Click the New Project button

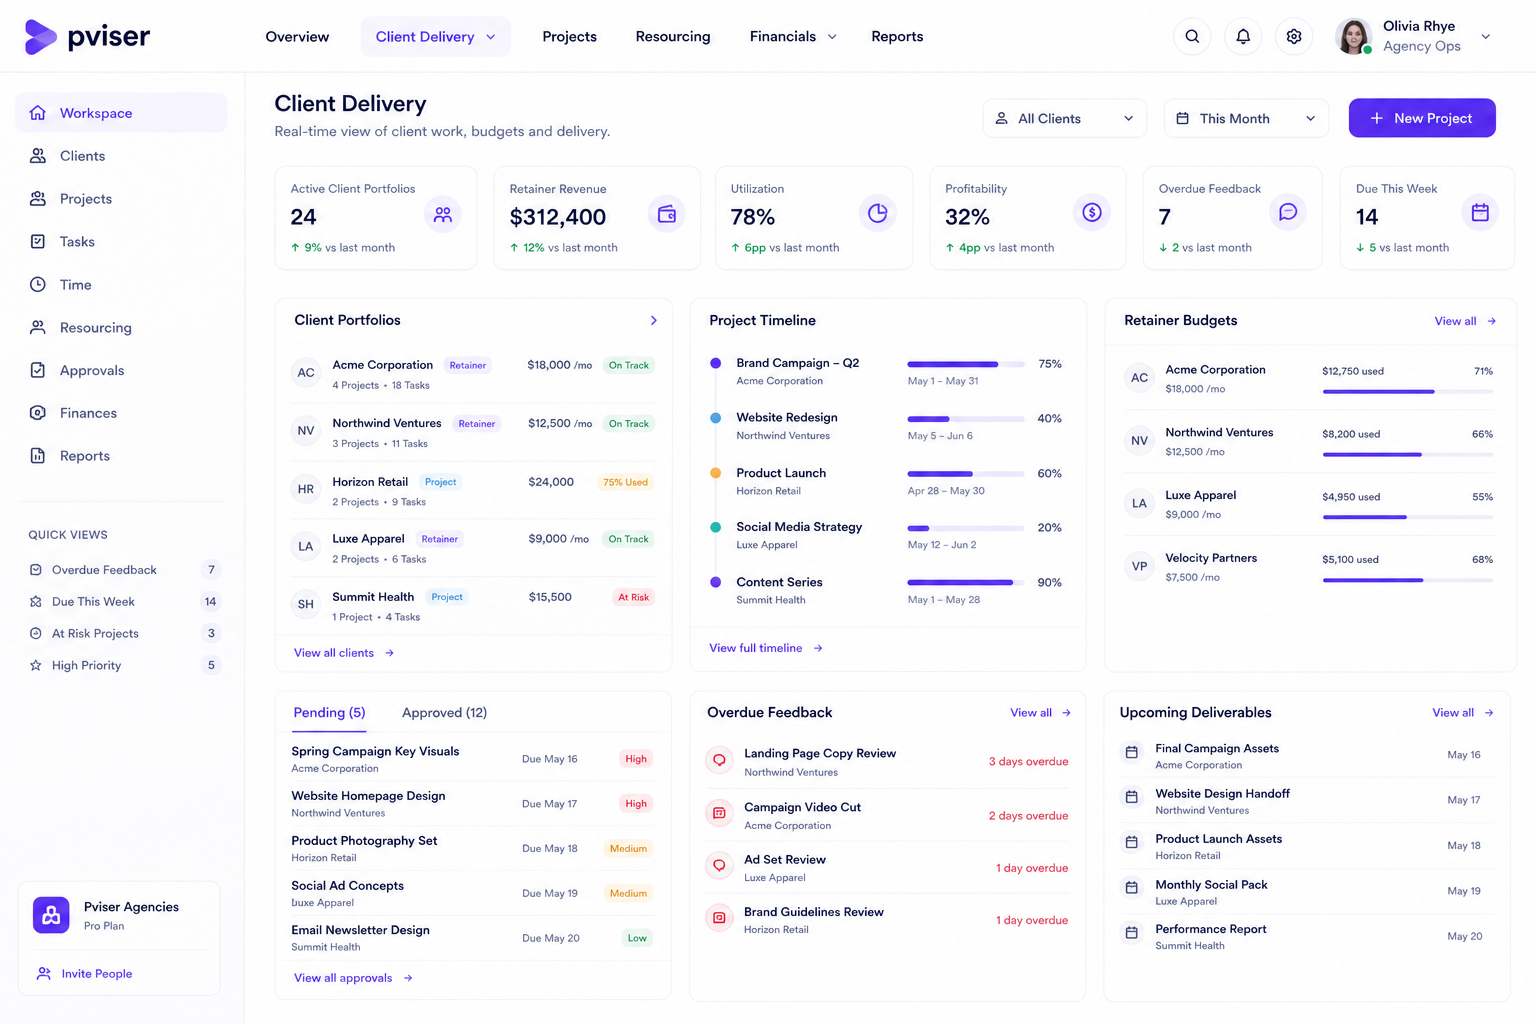[1422, 118]
